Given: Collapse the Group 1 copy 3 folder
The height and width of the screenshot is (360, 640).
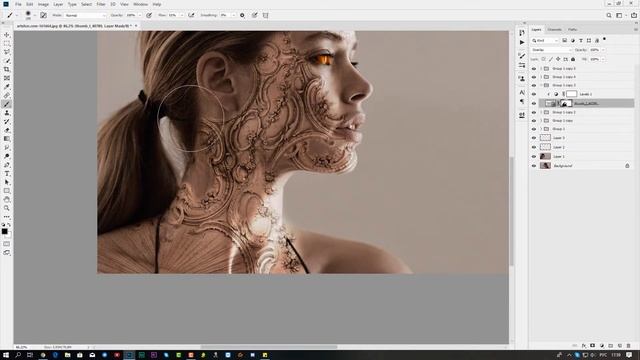Looking at the screenshot, I should tap(542, 85).
